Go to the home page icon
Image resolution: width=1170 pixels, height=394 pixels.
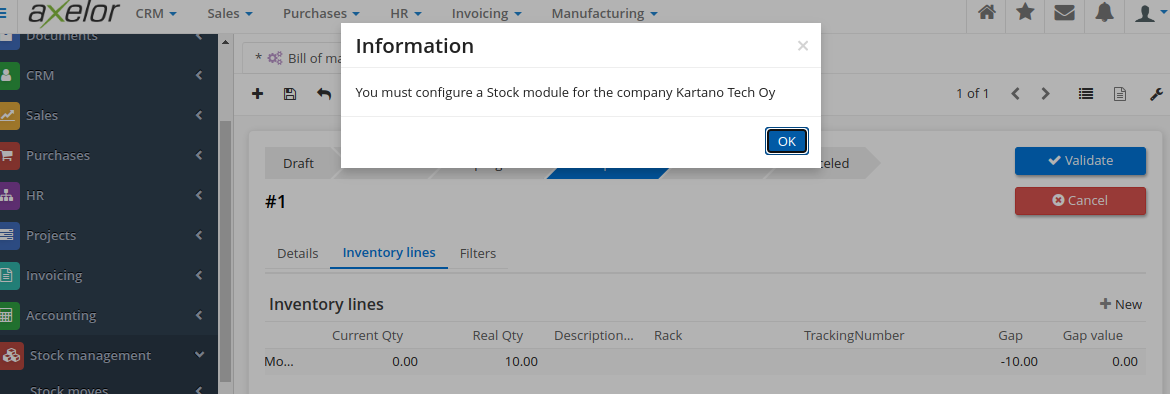click(986, 13)
